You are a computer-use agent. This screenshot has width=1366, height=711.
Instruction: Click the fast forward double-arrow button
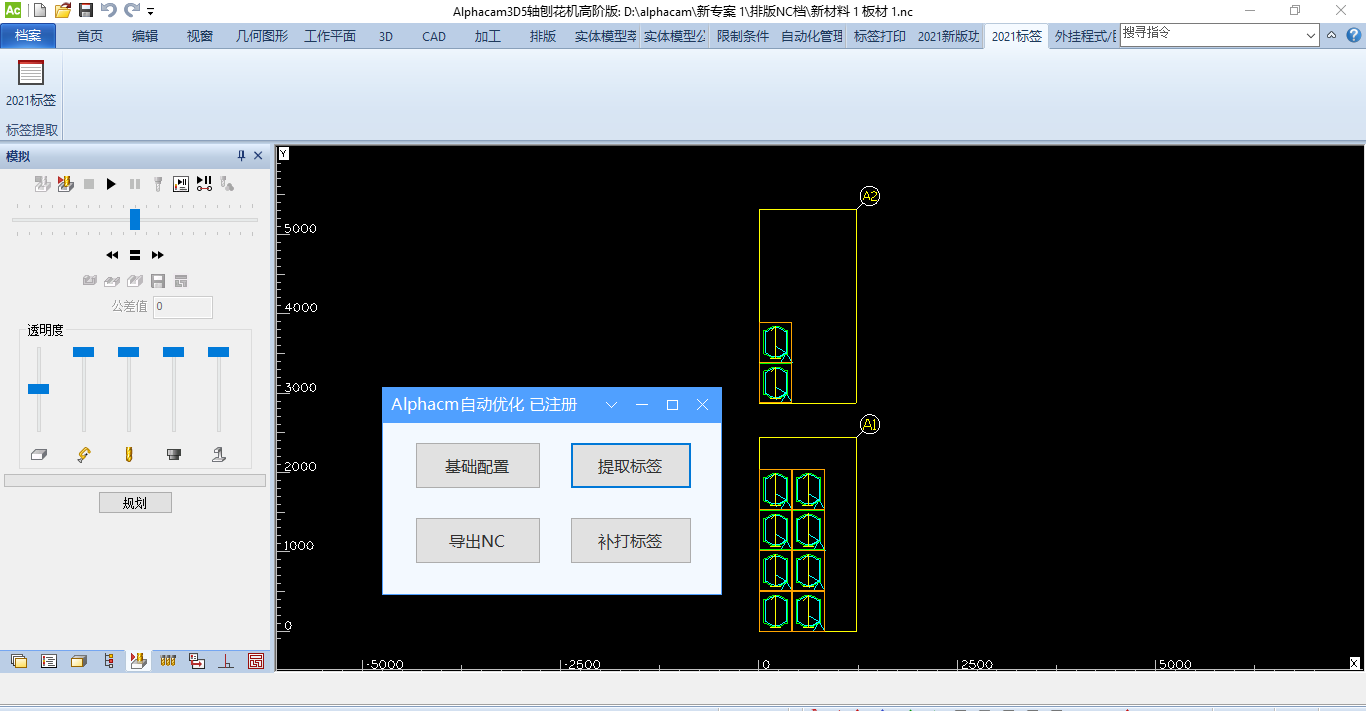click(158, 255)
